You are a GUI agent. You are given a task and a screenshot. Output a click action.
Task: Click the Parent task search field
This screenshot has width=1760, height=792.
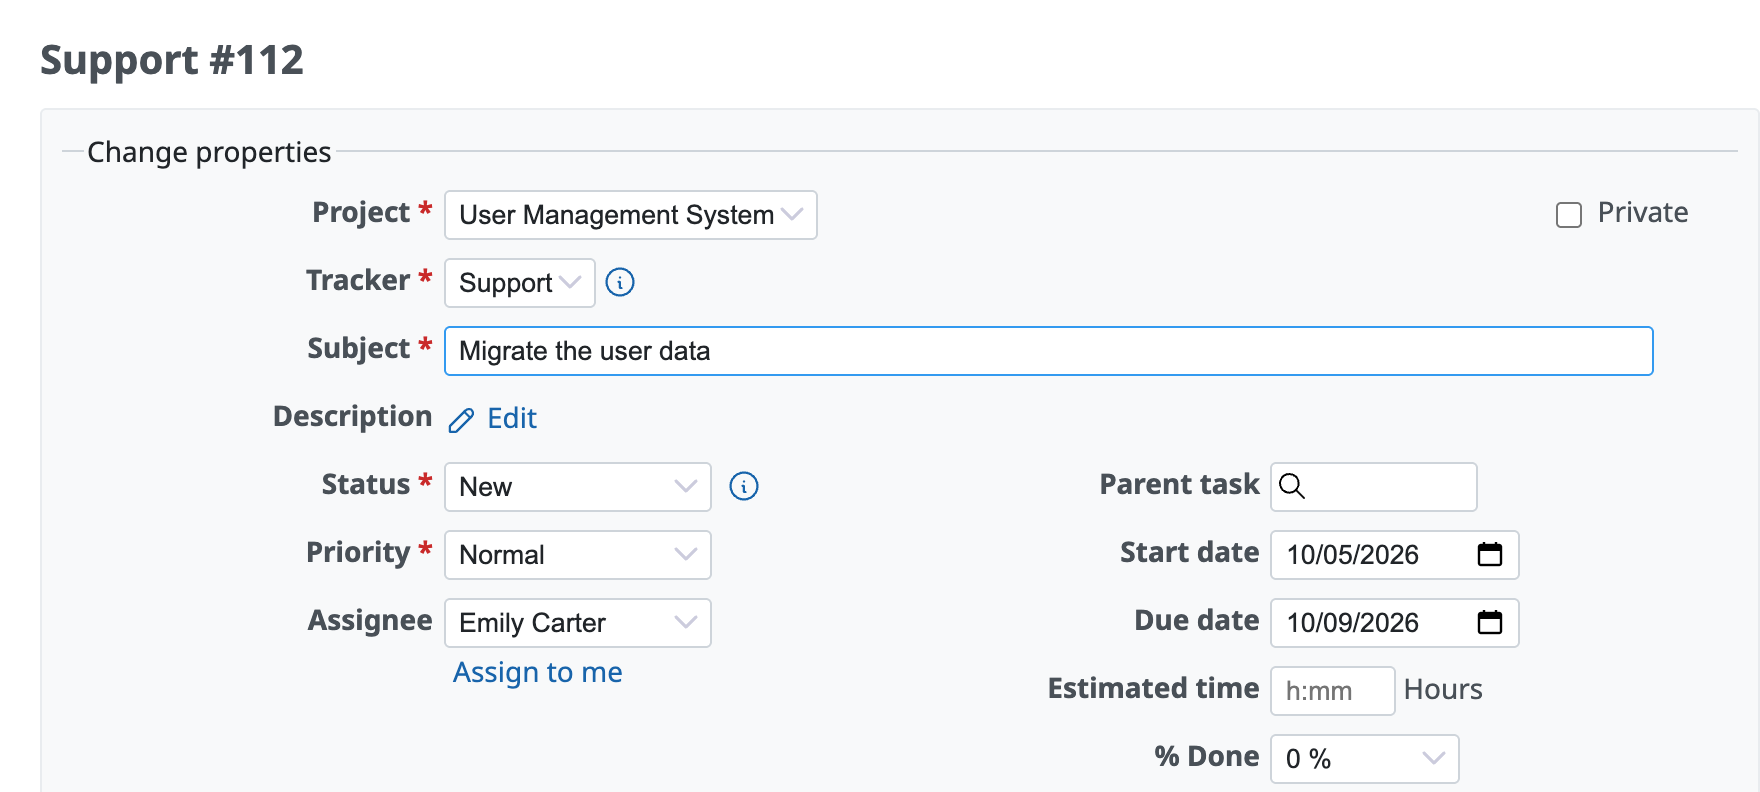tap(1374, 487)
